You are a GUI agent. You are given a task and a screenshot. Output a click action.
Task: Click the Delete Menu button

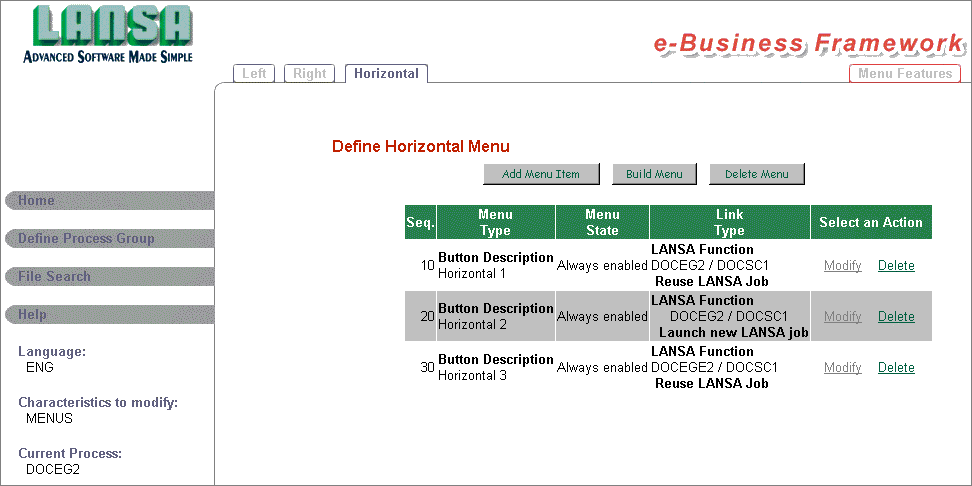click(x=757, y=174)
